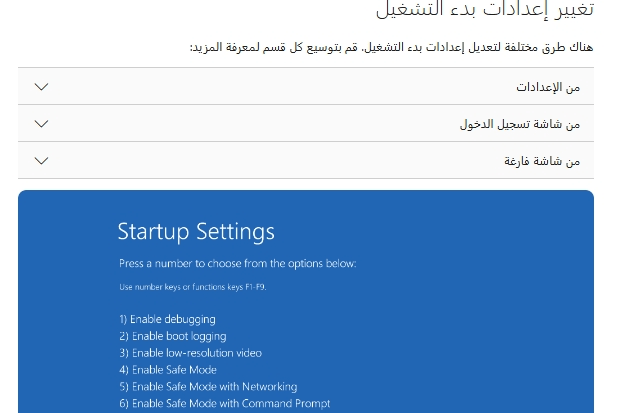Click the 'Use number keys' hint text
This screenshot has height=413, width=630.
click(x=192, y=287)
